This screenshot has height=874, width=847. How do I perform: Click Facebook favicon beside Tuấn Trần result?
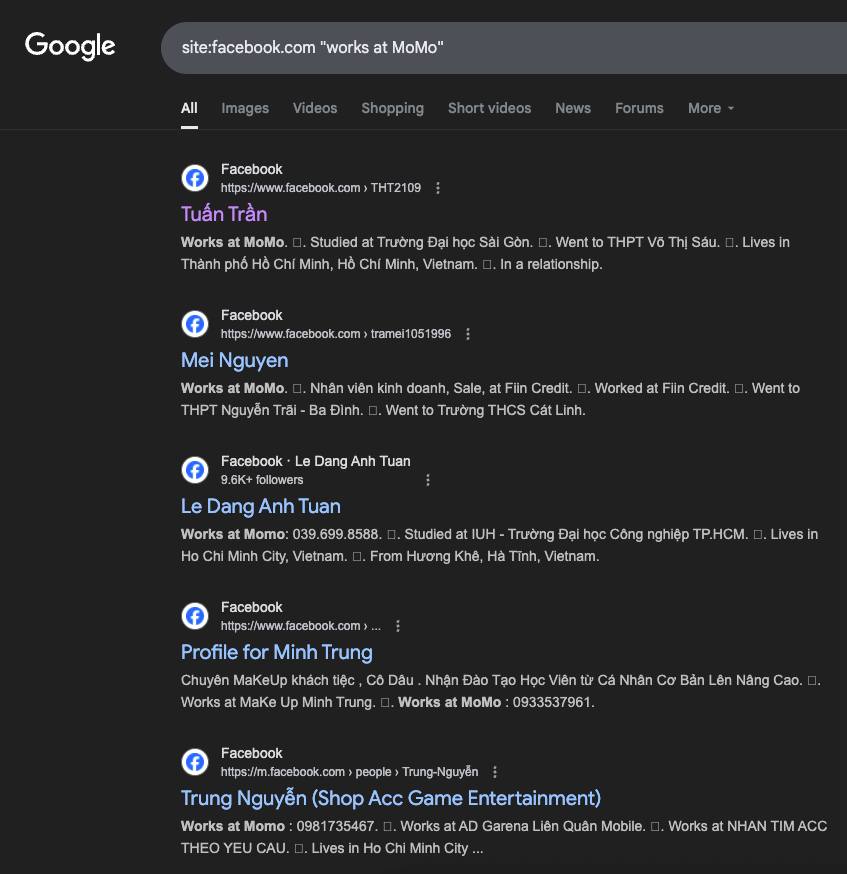pyautogui.click(x=195, y=178)
